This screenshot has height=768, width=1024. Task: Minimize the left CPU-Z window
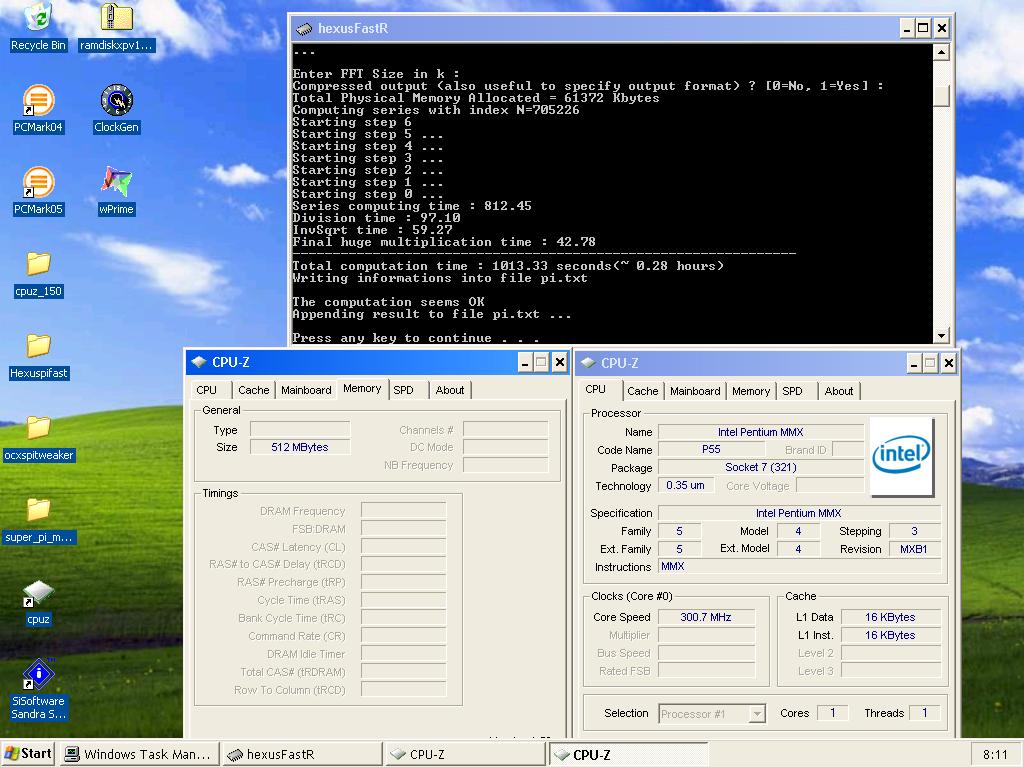click(x=525, y=362)
